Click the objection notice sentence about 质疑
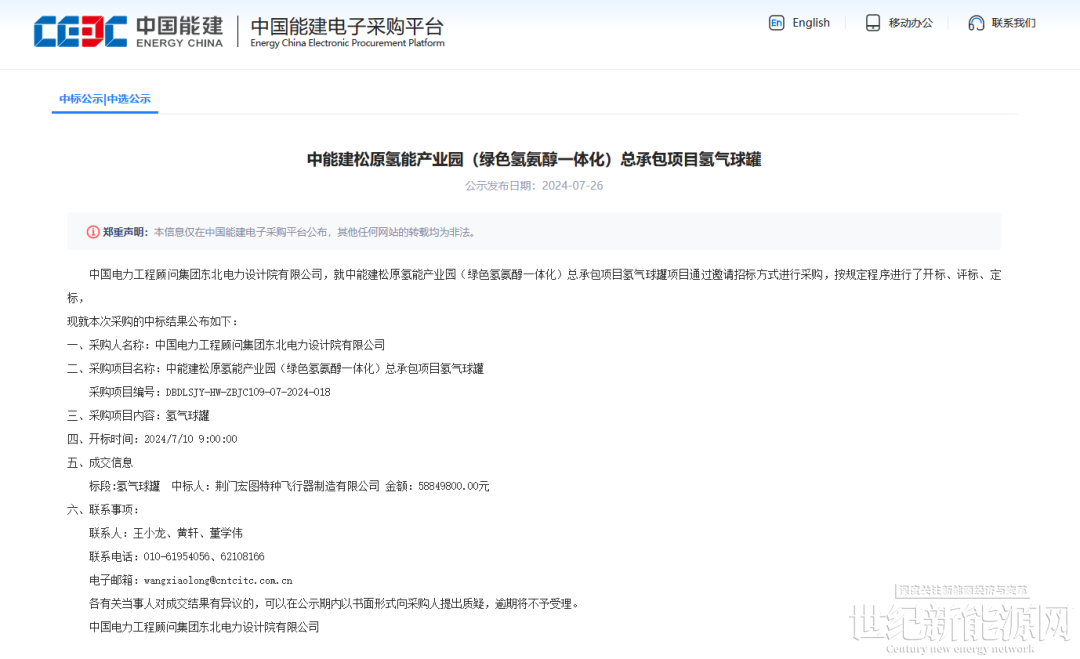Viewport: 1080px width, 659px height. (x=335, y=604)
